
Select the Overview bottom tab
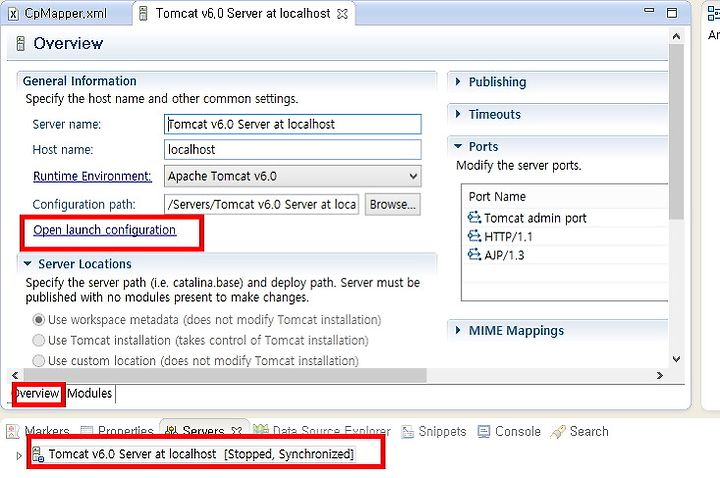click(37, 394)
